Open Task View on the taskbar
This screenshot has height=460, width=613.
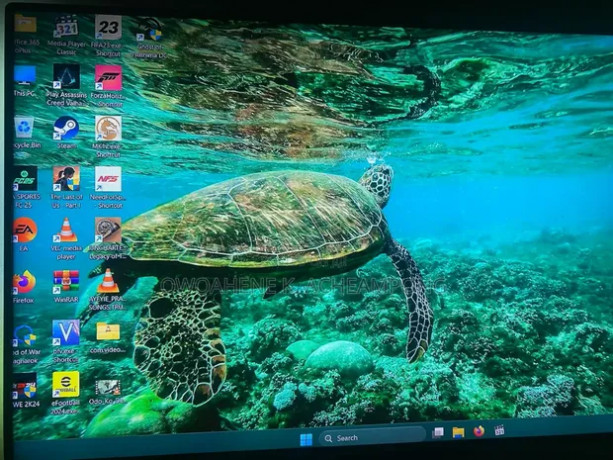coord(438,432)
